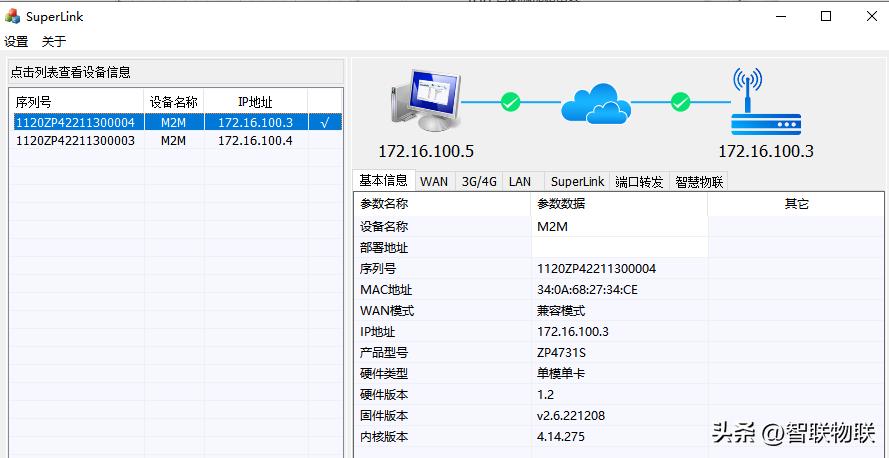Click green check between computer and cloud
Screen dimensions: 889x458
click(x=510, y=102)
